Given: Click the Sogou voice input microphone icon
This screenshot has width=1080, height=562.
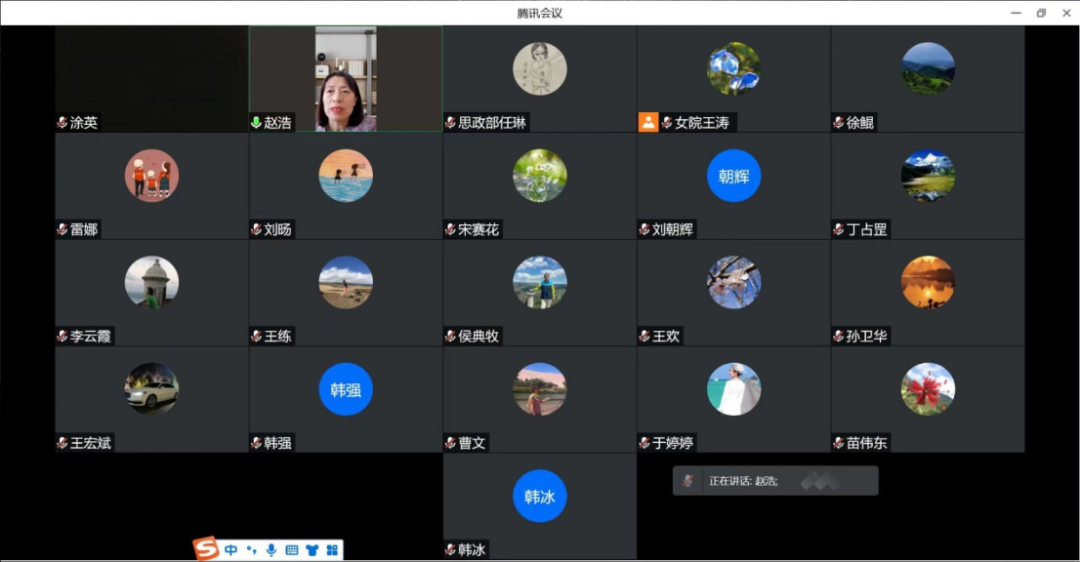Looking at the screenshot, I should [x=271, y=550].
